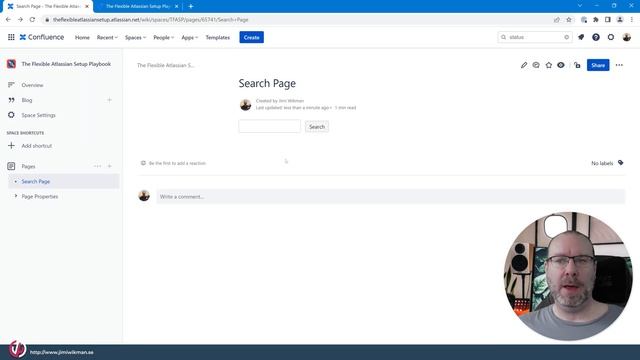Click the author avatar below title

coord(245,104)
